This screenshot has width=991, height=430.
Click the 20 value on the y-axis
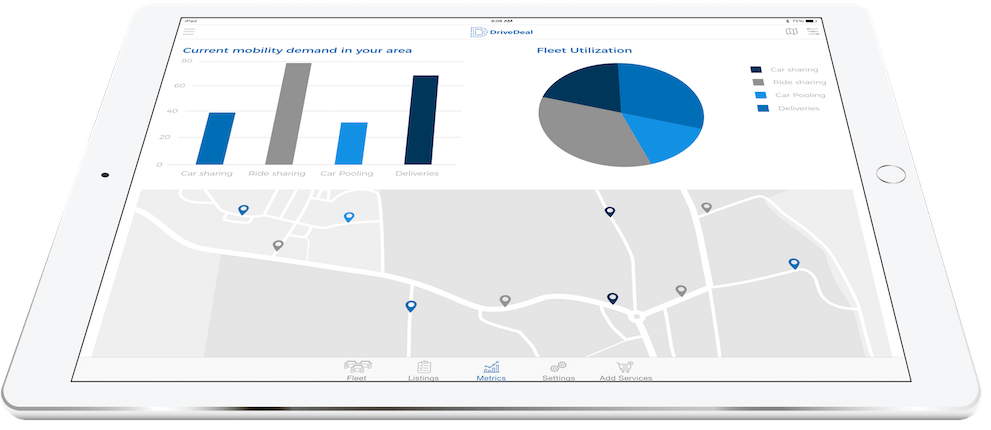164,137
